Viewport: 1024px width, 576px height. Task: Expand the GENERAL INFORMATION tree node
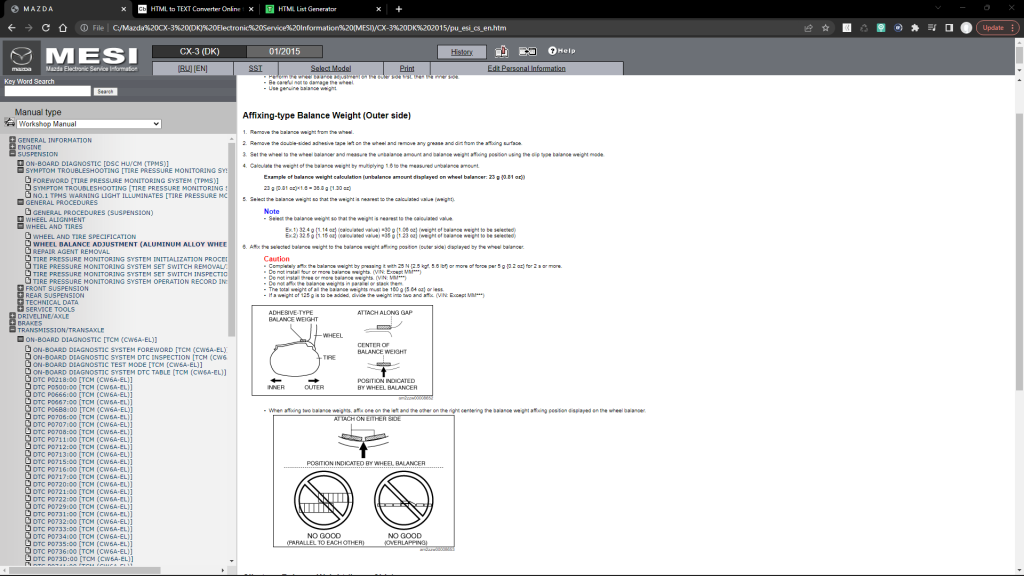12,140
